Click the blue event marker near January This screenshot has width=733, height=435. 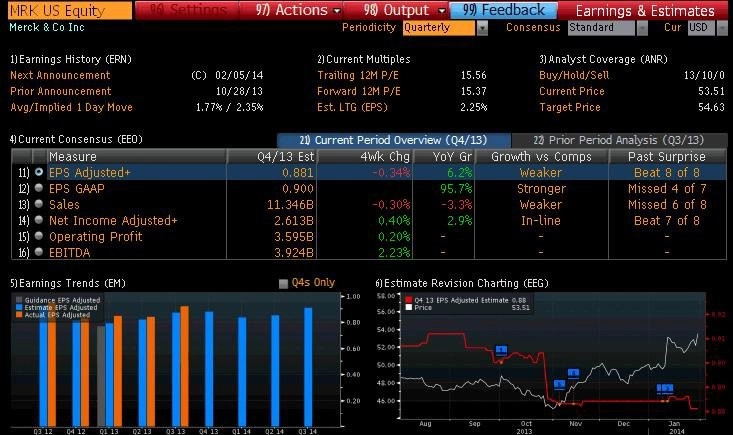pyautogui.click(x=665, y=388)
